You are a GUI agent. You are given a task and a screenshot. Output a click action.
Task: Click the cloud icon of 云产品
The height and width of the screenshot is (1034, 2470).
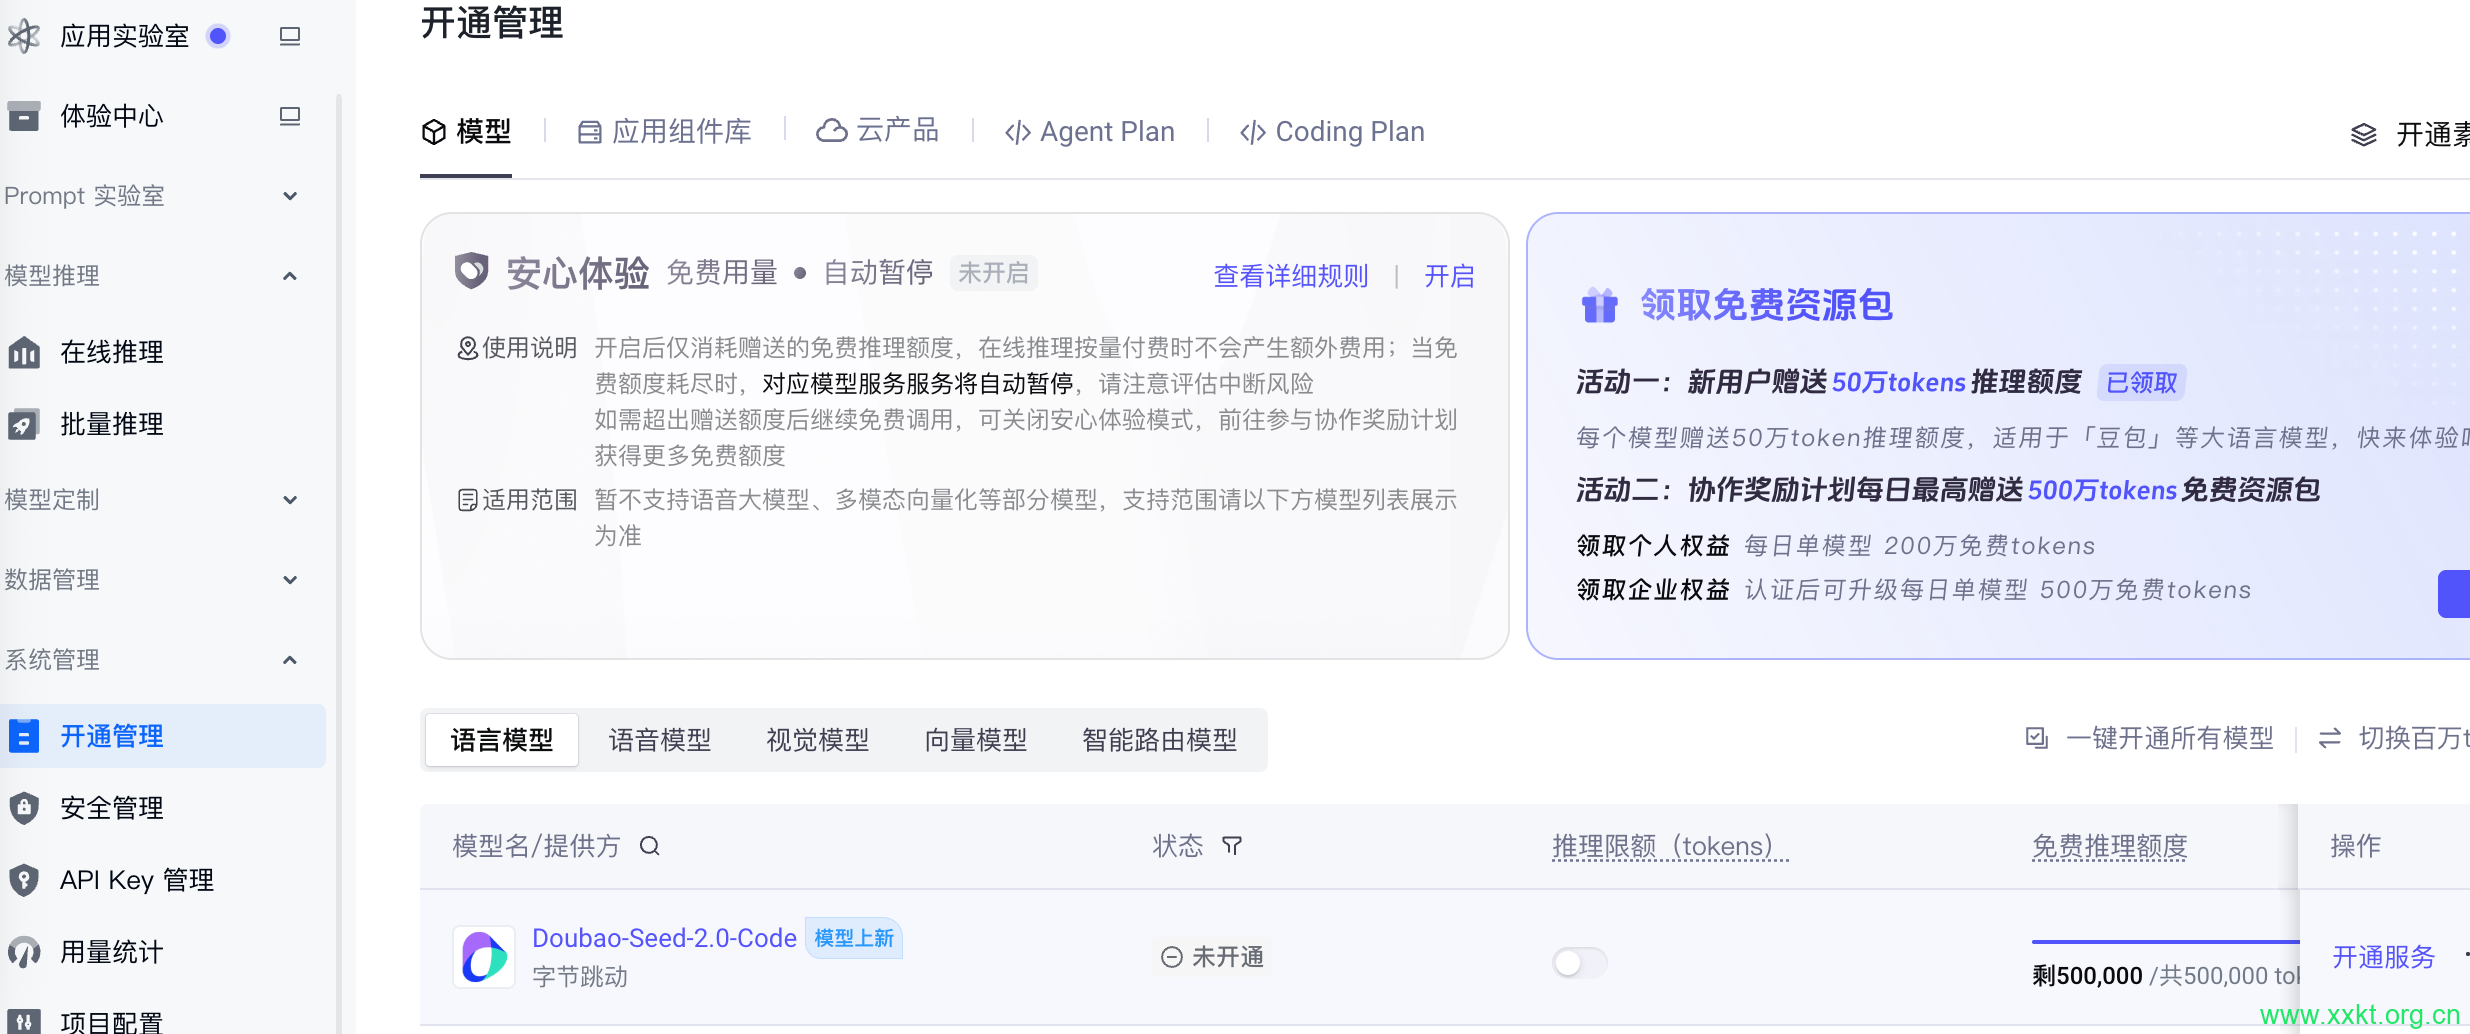tap(832, 131)
